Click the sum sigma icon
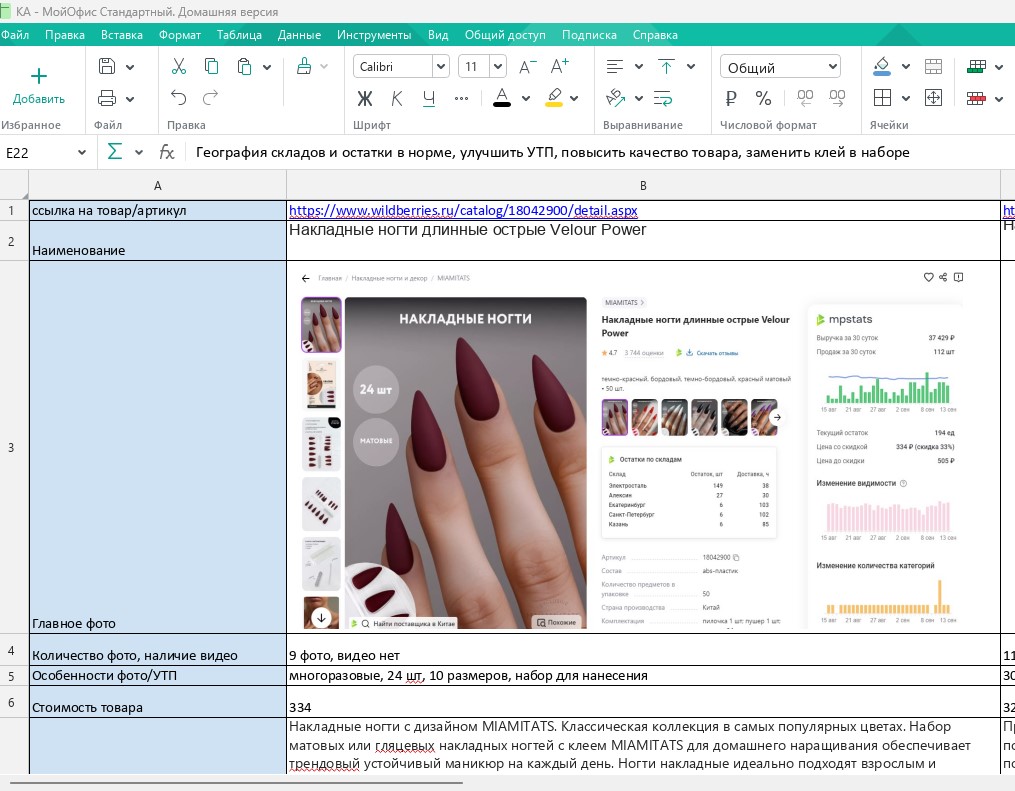The height and width of the screenshot is (791, 1015). coord(115,152)
